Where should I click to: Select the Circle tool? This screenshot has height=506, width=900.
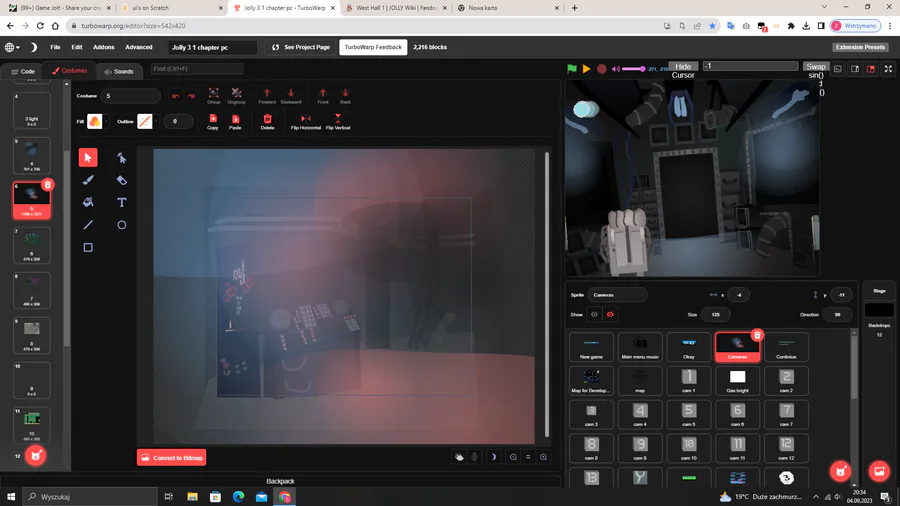point(122,225)
